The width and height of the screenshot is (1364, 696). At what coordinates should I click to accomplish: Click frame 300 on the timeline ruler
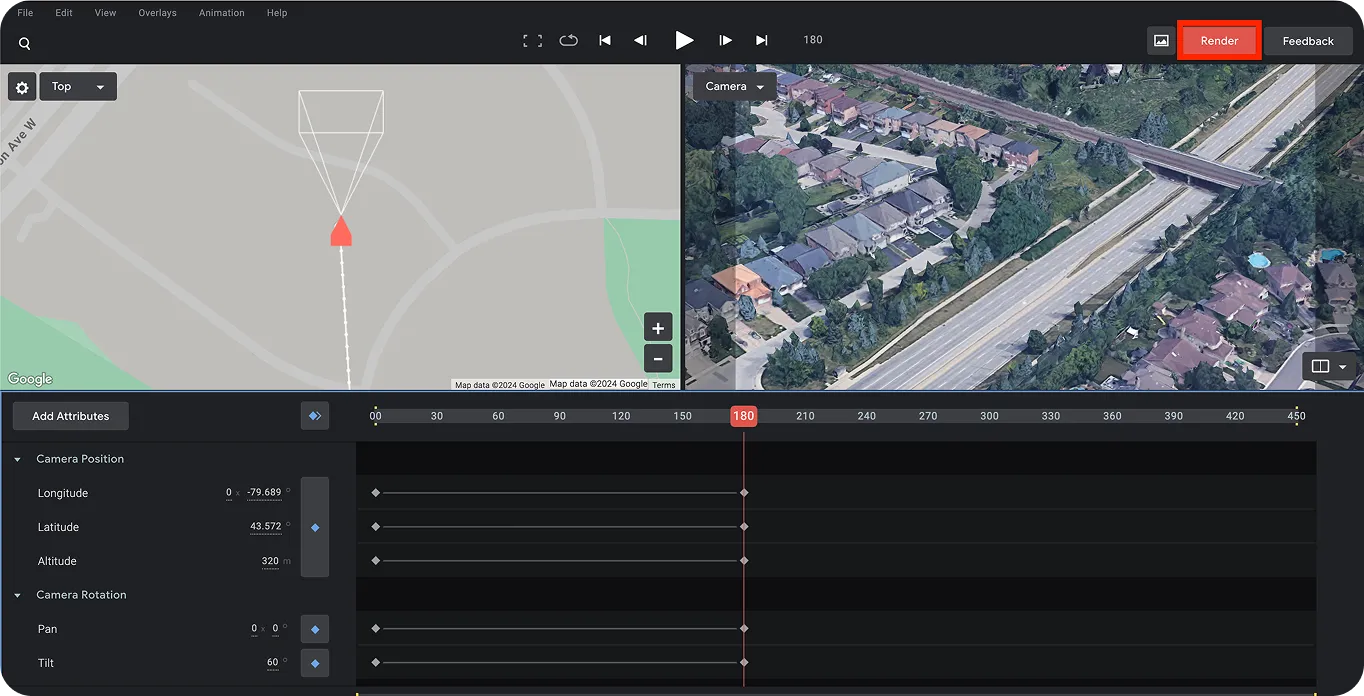[x=989, y=416]
